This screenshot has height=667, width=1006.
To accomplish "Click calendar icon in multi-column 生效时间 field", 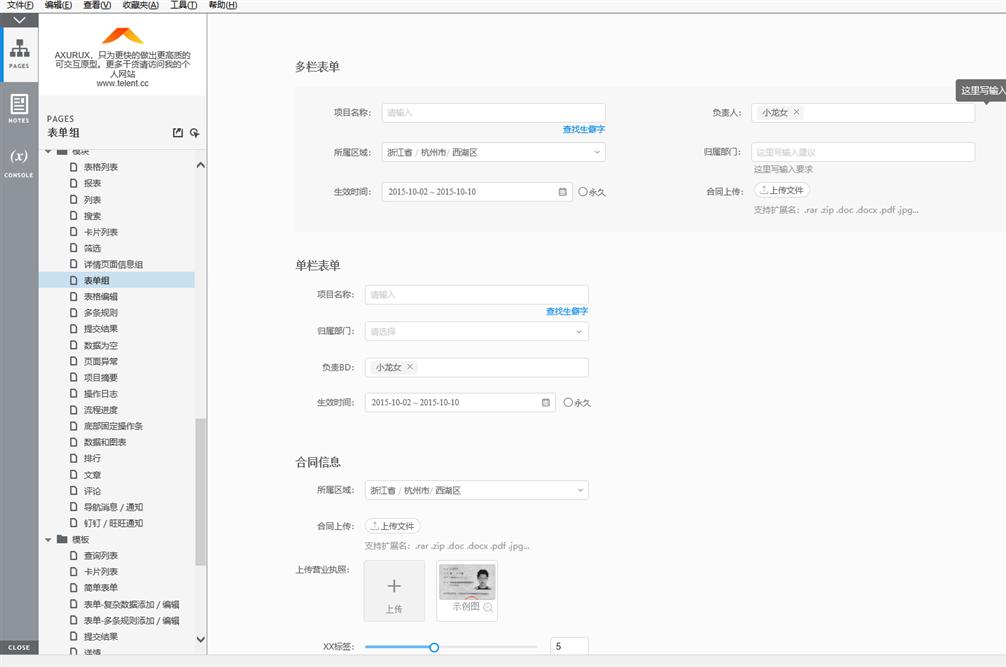I will pos(562,192).
